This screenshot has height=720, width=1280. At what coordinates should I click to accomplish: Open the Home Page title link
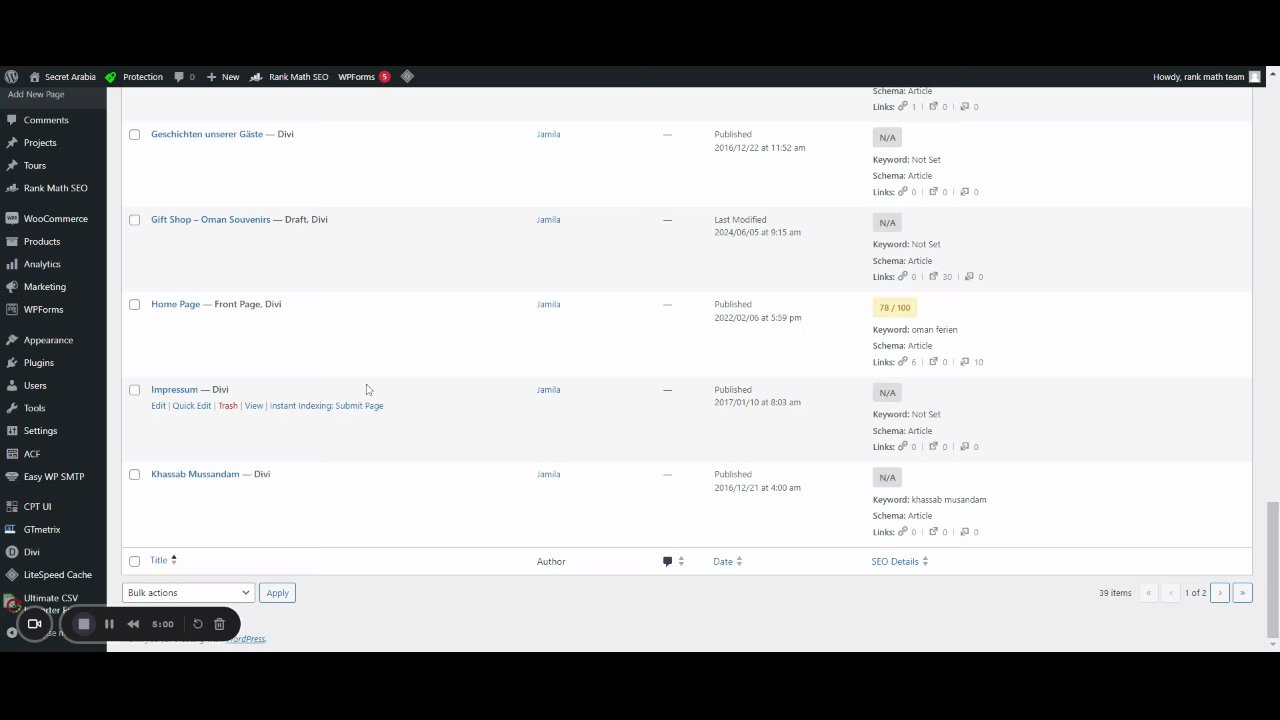tap(175, 304)
